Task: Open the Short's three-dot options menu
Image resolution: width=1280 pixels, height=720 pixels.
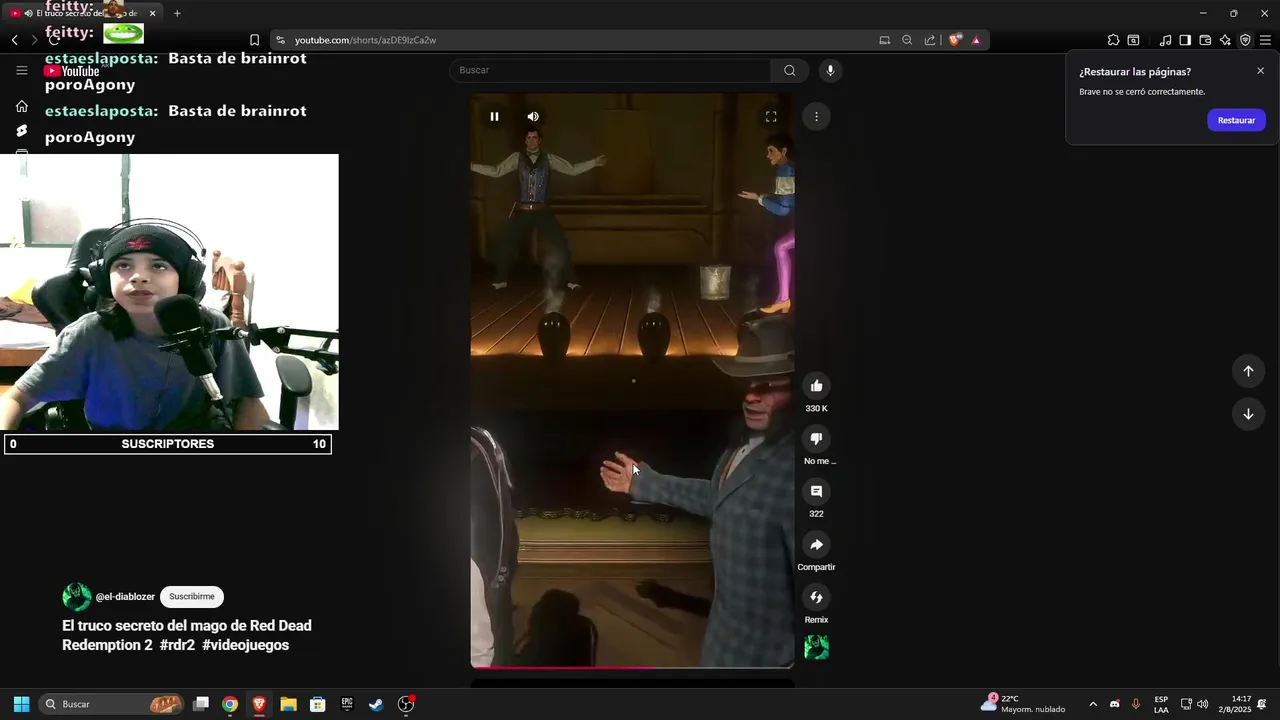Action: click(x=816, y=117)
